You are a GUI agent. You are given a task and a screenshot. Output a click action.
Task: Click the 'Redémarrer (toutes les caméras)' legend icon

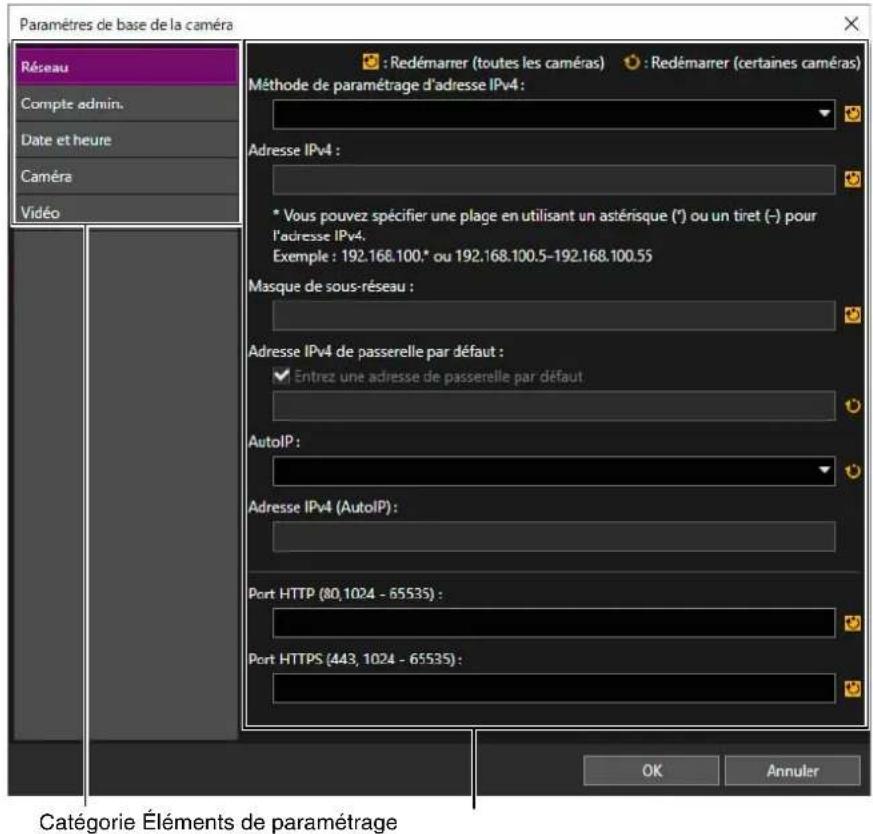371,62
